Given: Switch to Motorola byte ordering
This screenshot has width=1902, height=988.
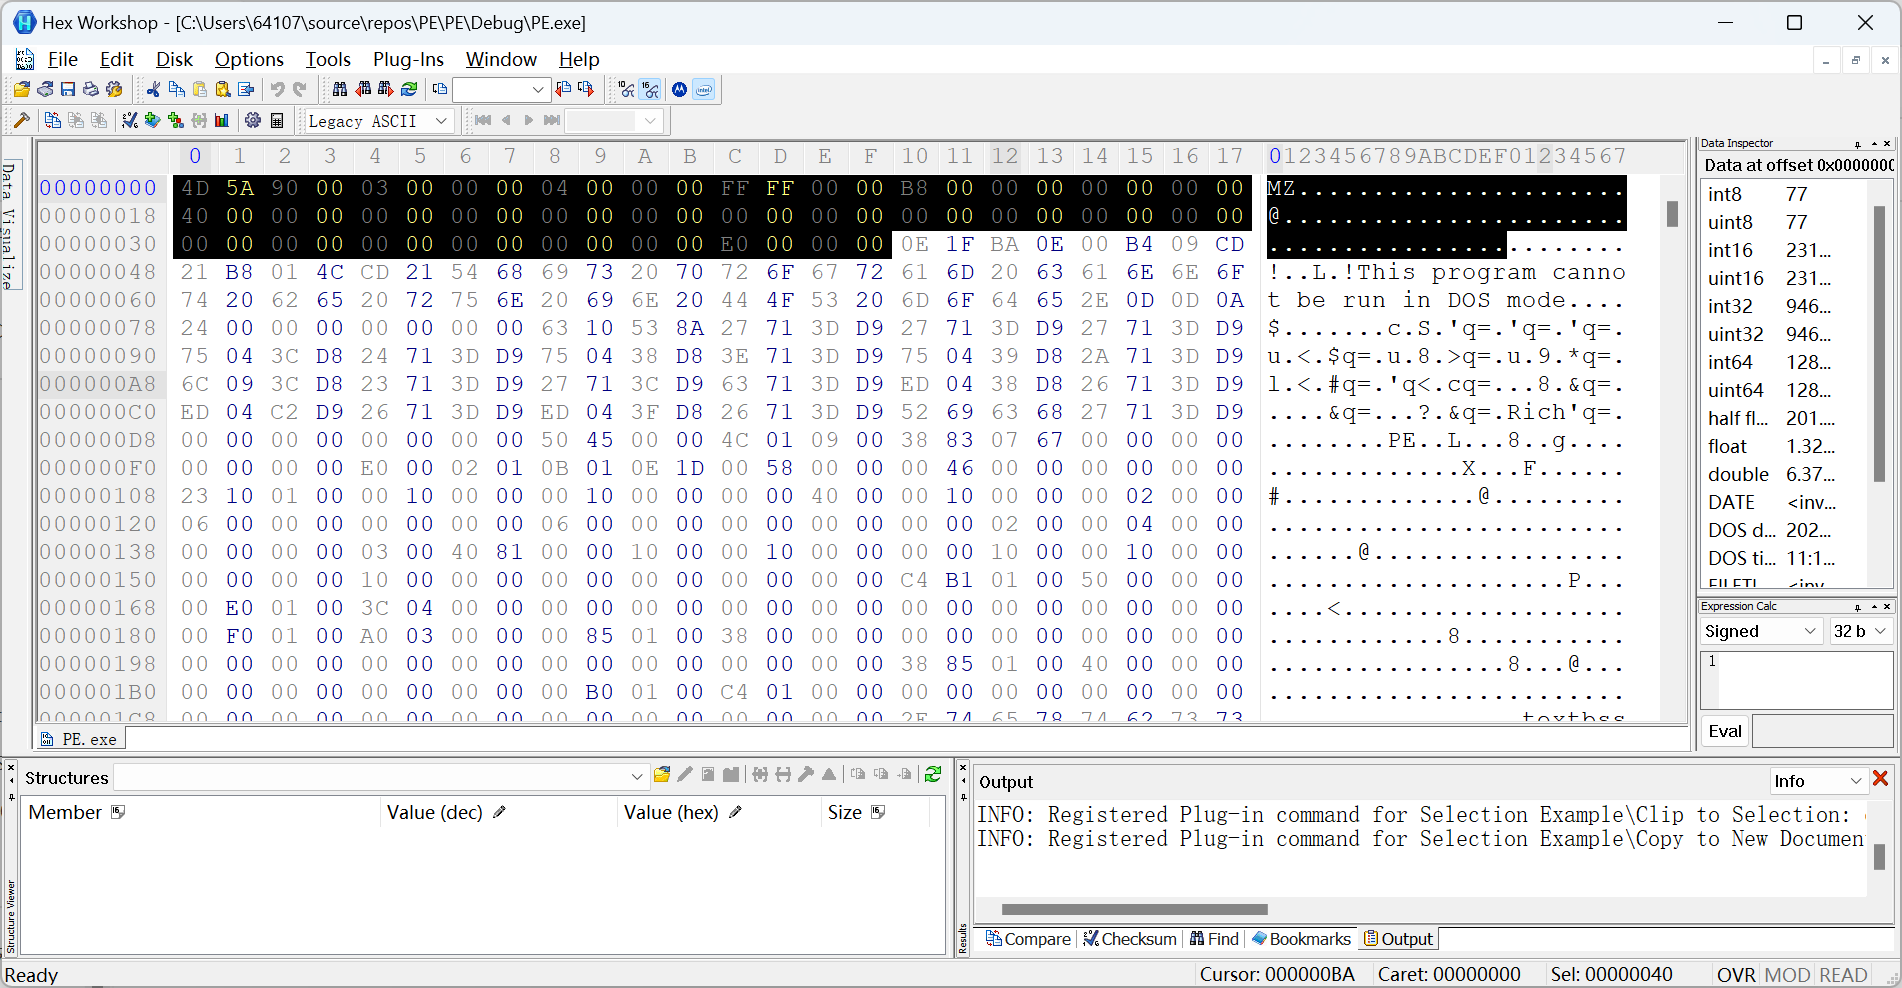Looking at the screenshot, I should coord(680,90).
